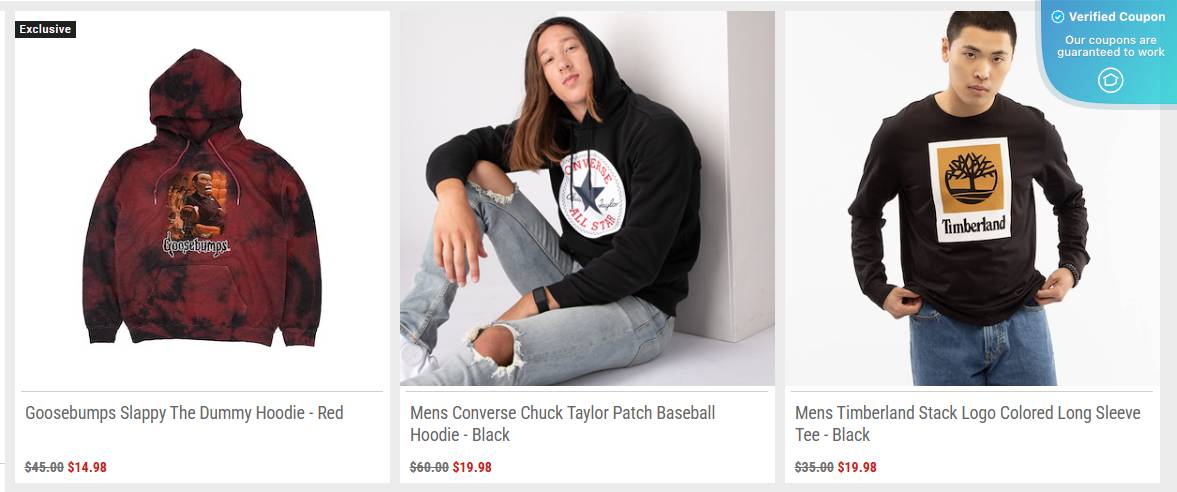Click the Timberland tee $19.98 sale price
The image size is (1177, 492).
857,467
